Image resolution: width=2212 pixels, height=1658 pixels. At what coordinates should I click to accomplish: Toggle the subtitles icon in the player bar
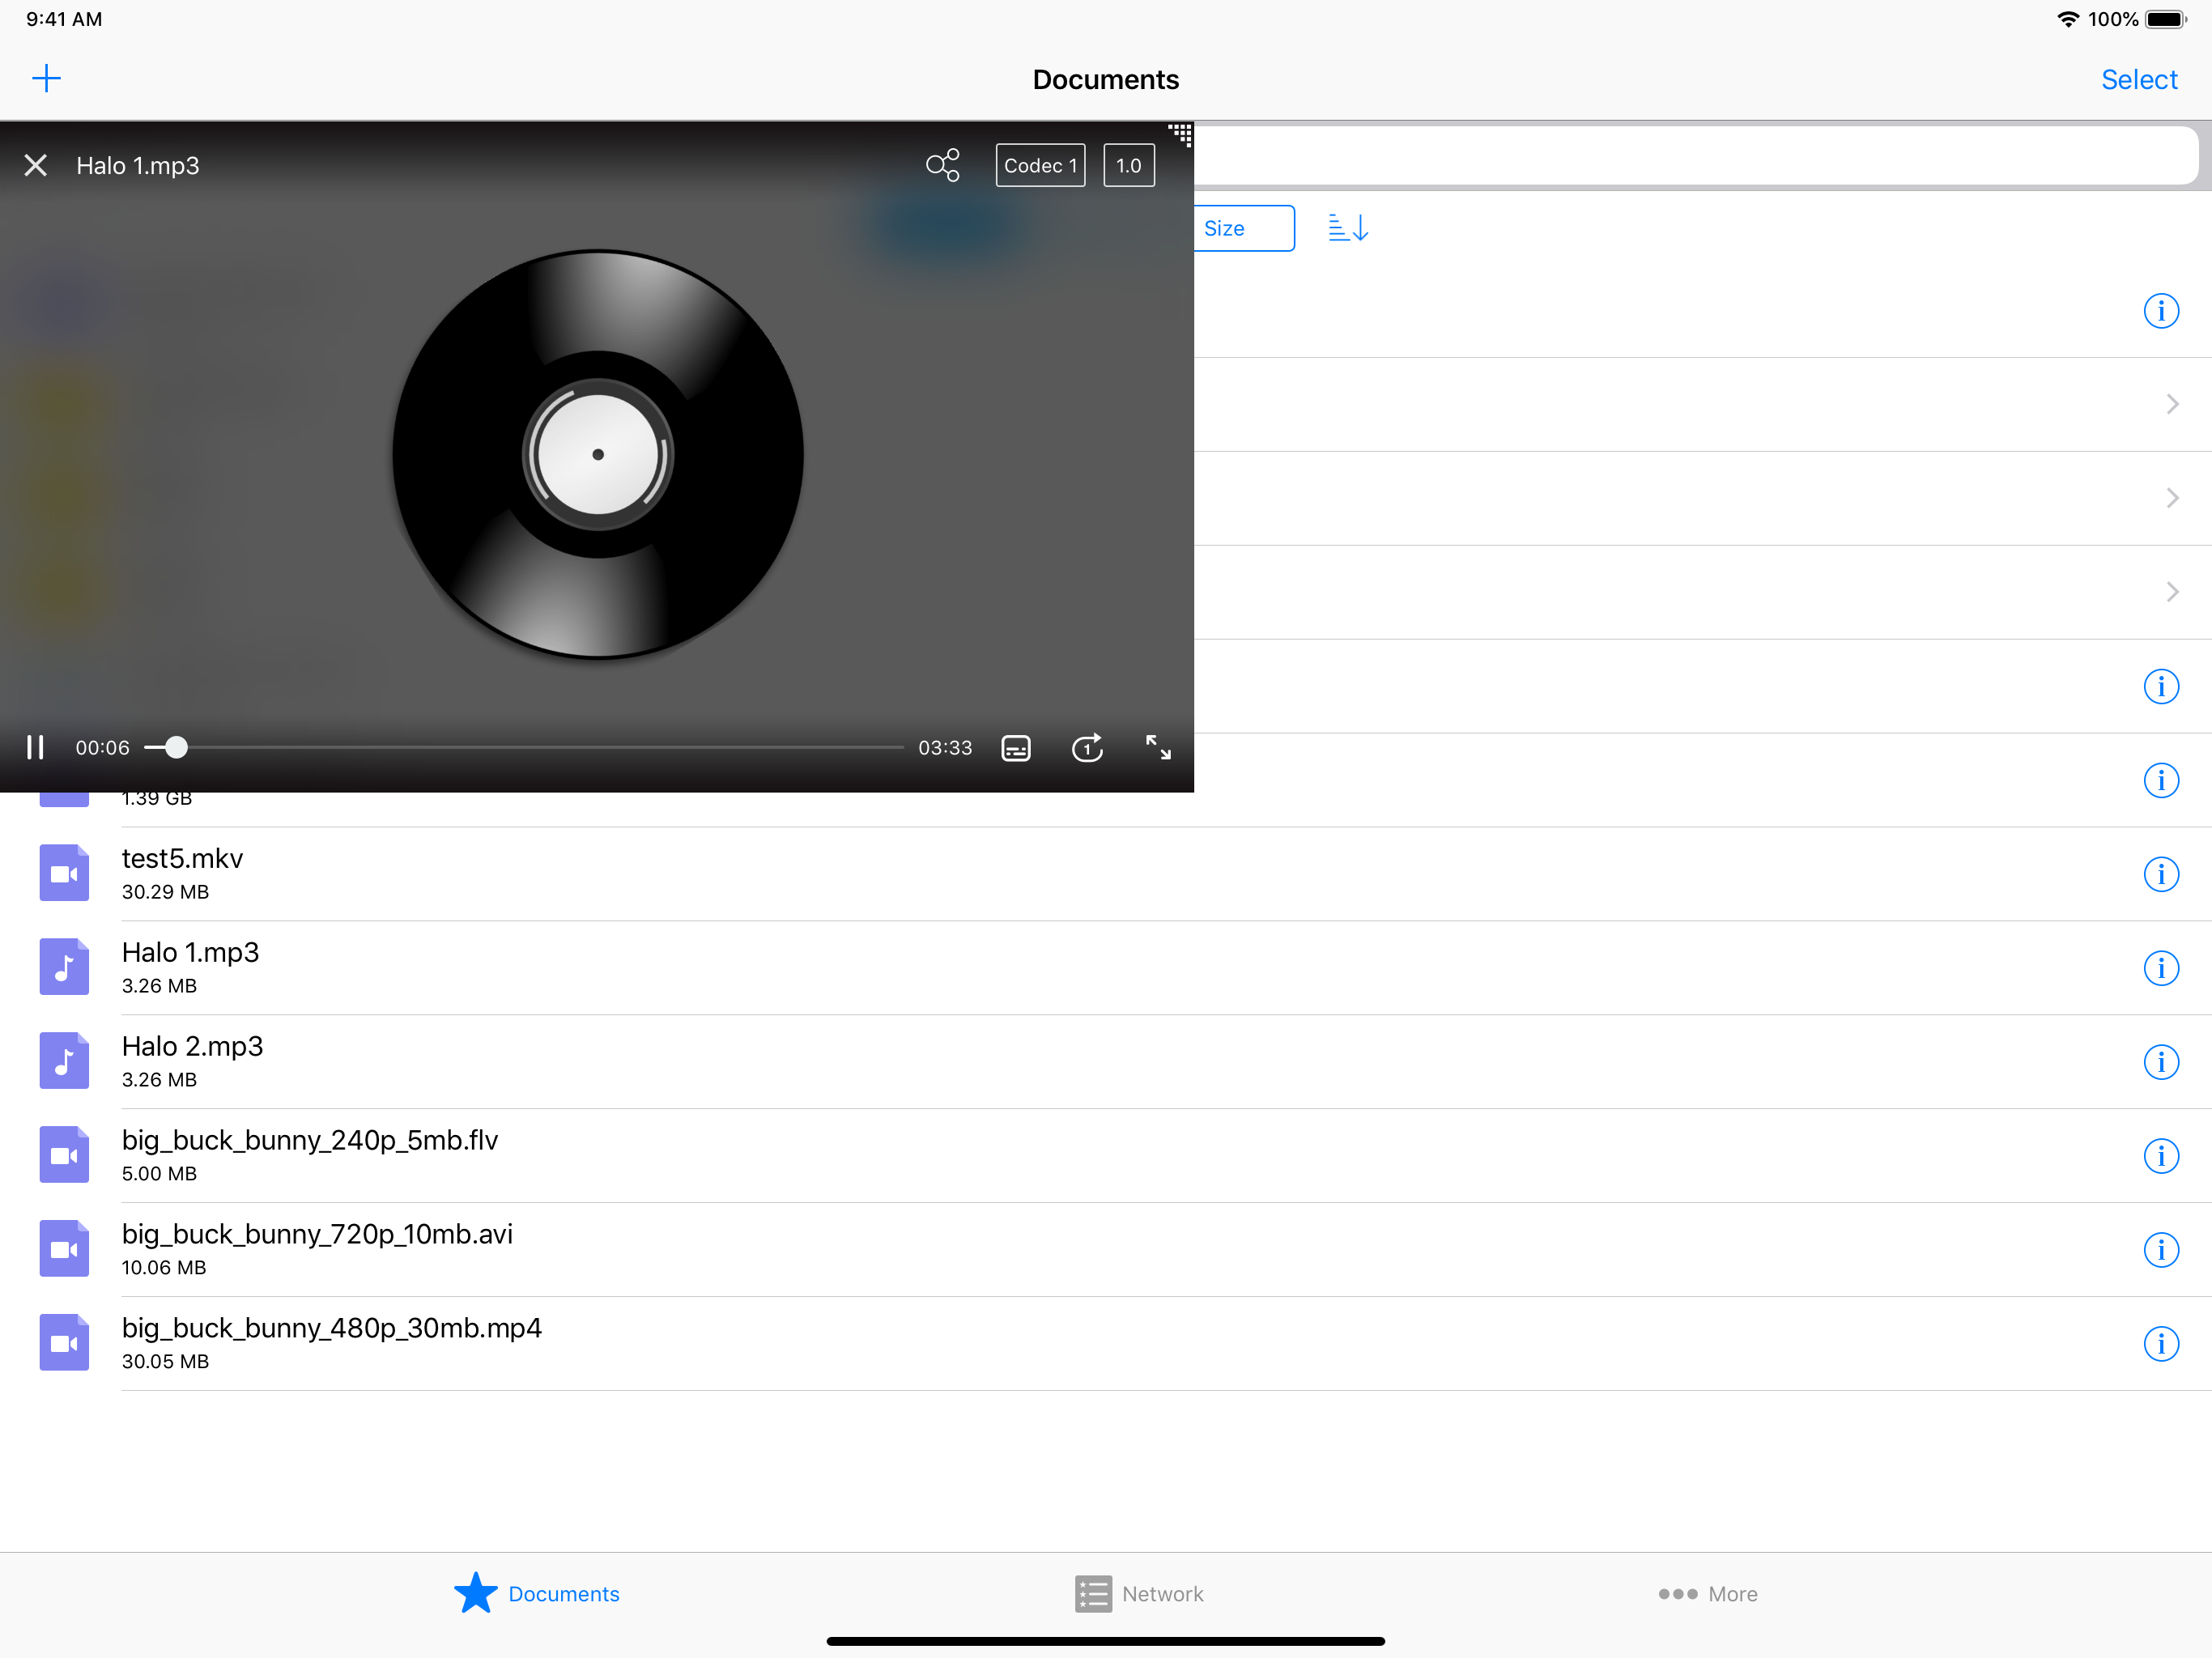coord(1015,748)
